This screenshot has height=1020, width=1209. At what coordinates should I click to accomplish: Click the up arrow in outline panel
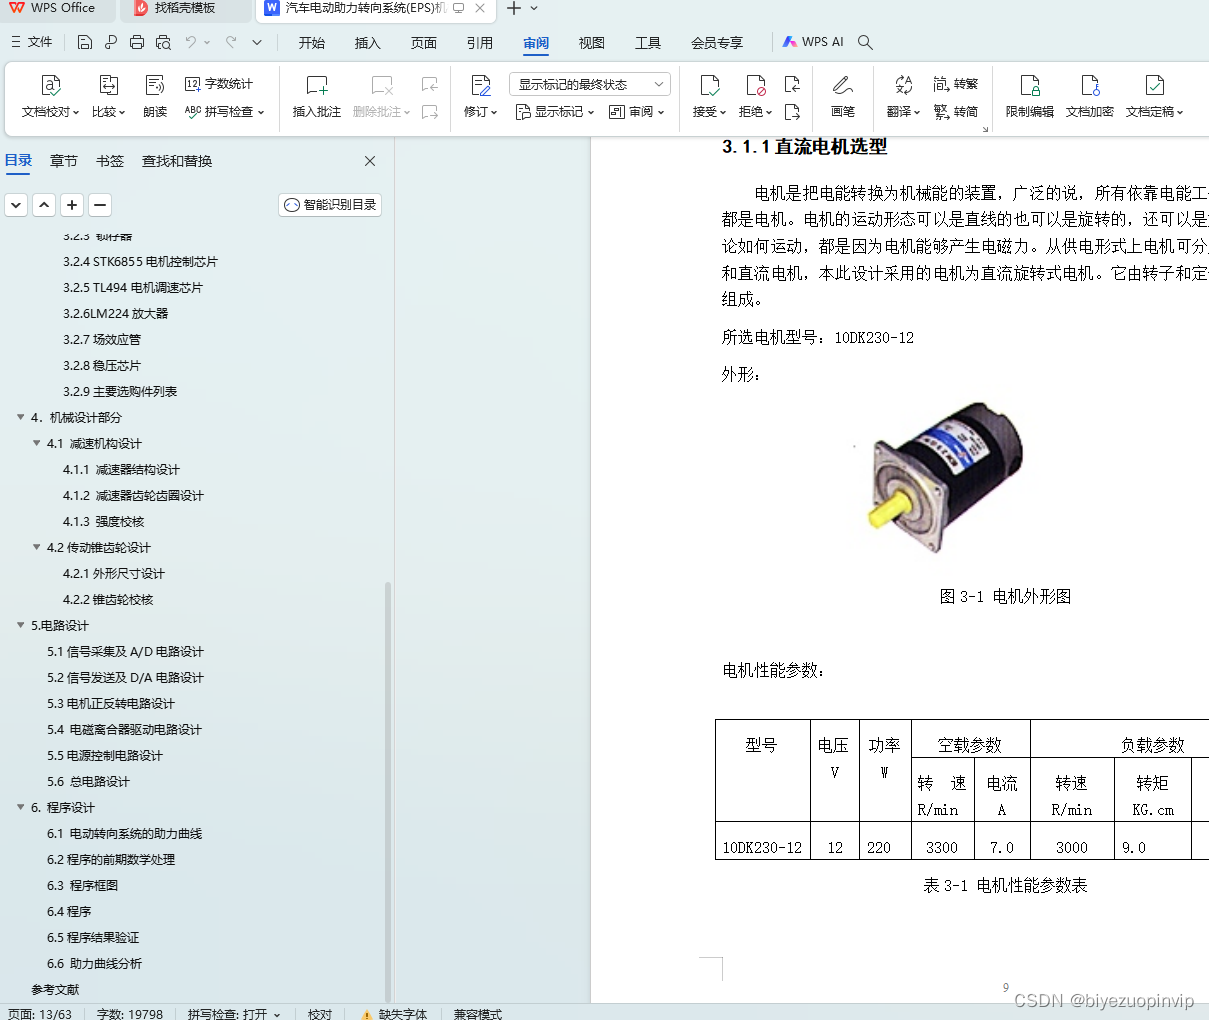click(x=44, y=205)
